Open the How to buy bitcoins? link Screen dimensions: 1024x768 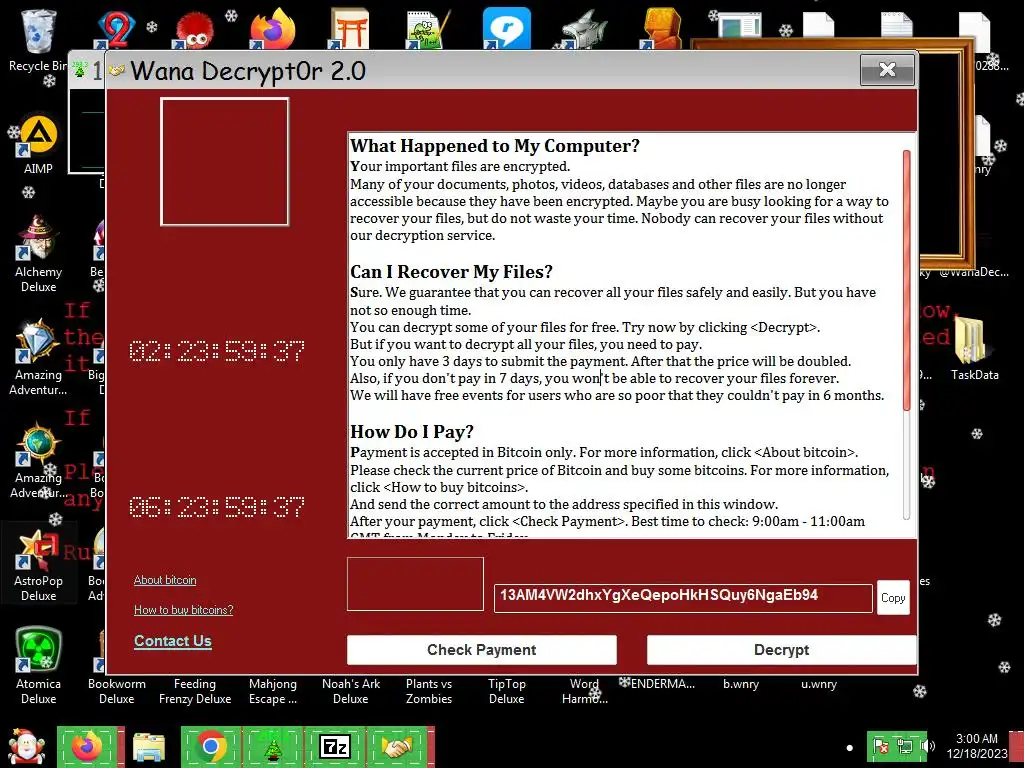click(184, 610)
